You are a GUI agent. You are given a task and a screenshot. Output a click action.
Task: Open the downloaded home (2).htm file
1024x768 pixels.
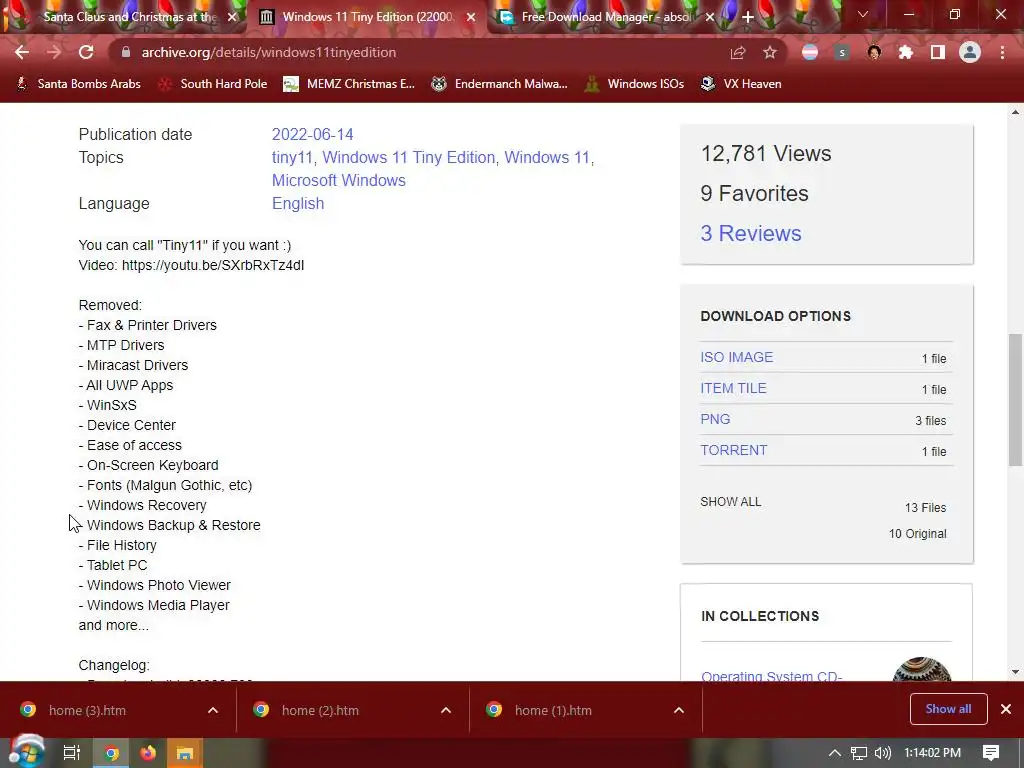pyautogui.click(x=320, y=711)
